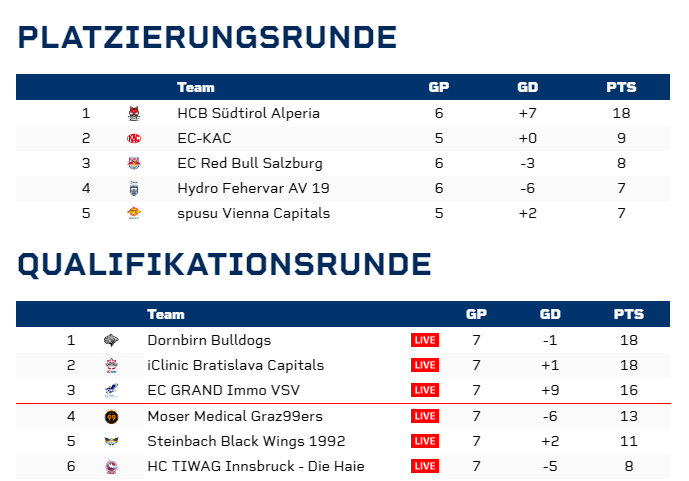
Task: Click the HCB Südtirol Alperia team logo
Action: pos(134,113)
